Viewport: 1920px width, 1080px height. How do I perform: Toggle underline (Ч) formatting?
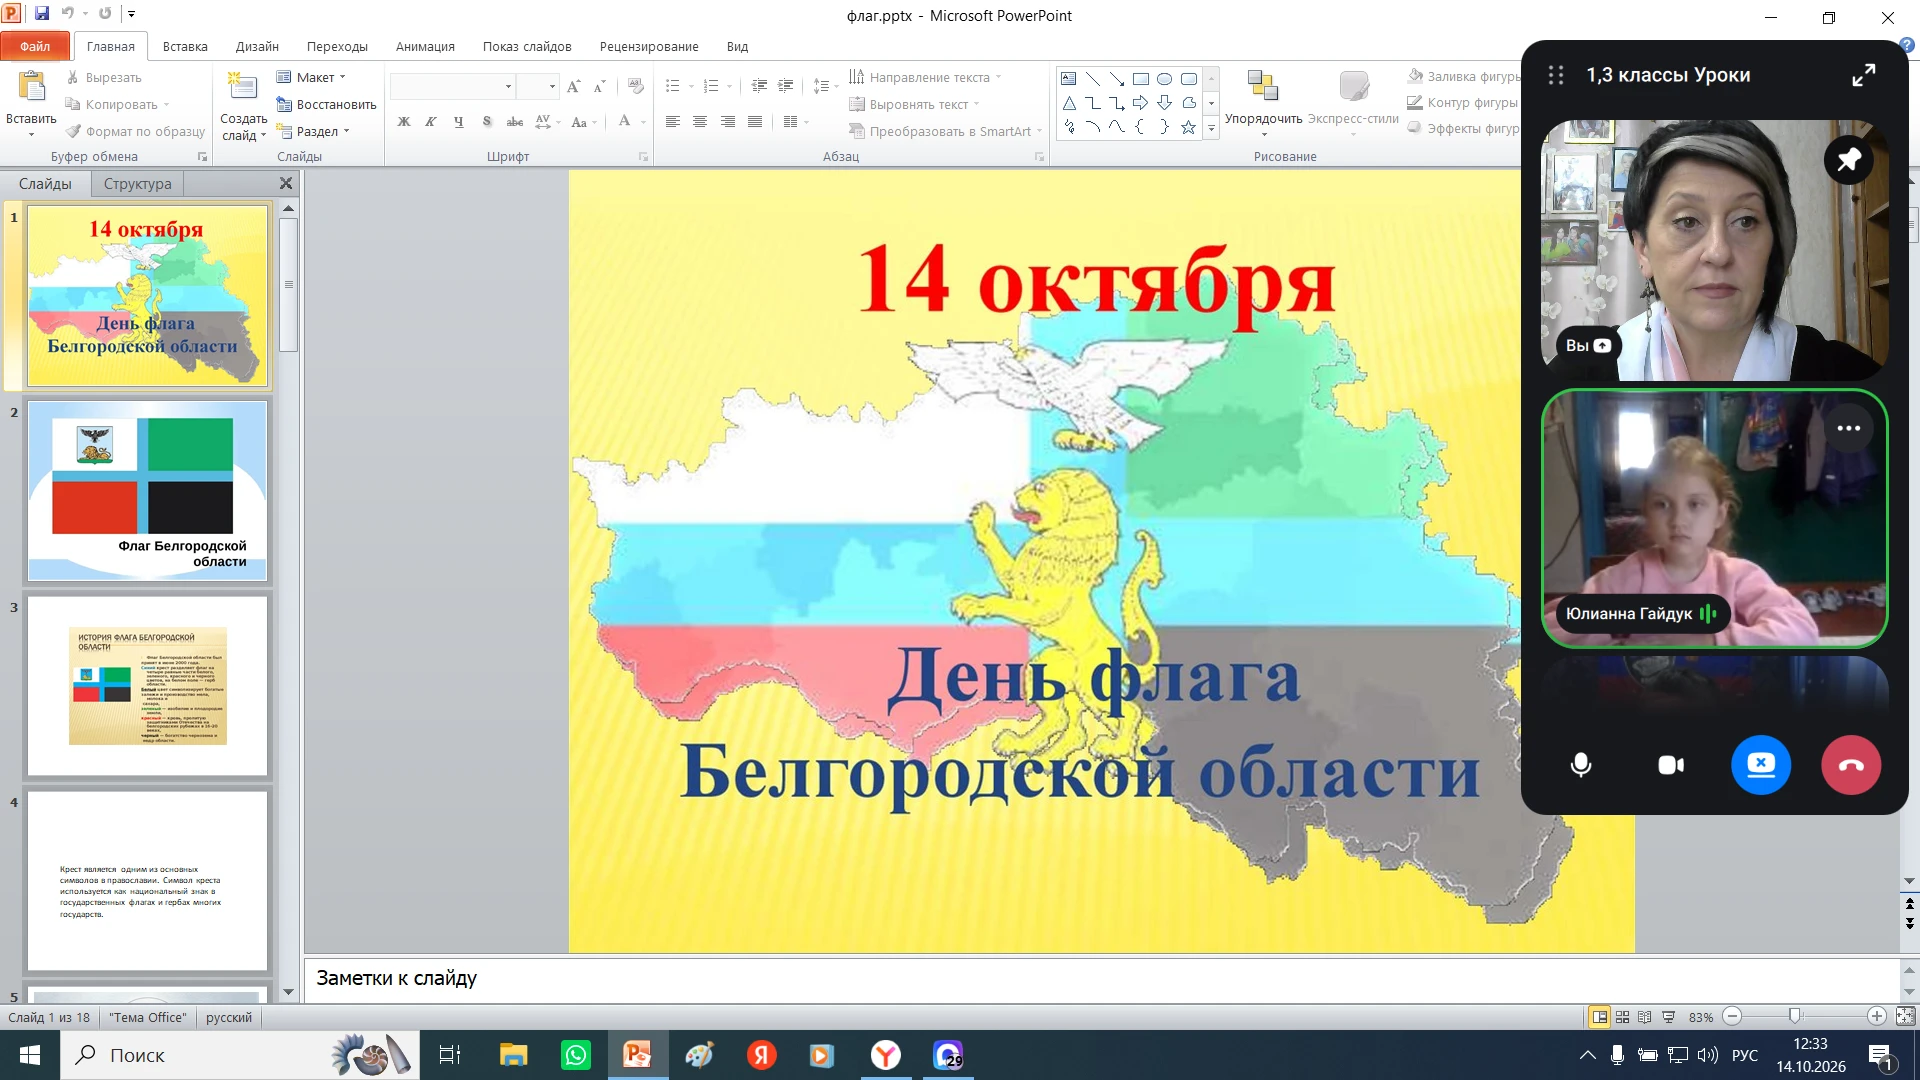click(x=458, y=122)
